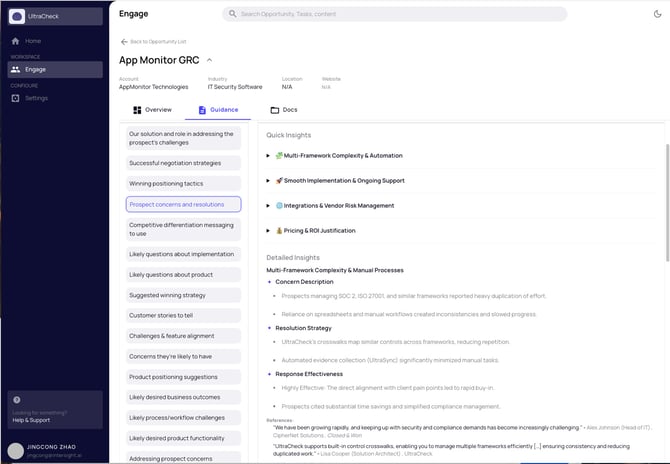
Task: Select Likely process/workflow challenges topic
Action: click(183, 418)
